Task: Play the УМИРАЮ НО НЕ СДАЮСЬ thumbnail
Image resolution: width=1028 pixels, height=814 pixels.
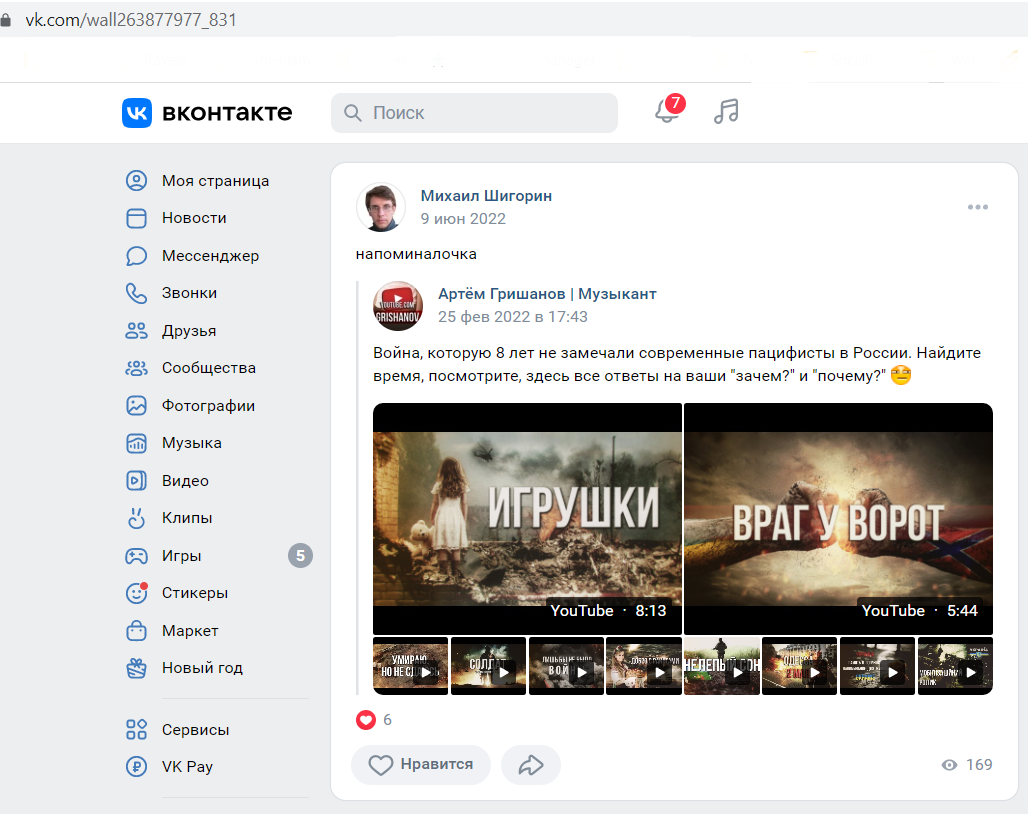Action: (x=410, y=666)
